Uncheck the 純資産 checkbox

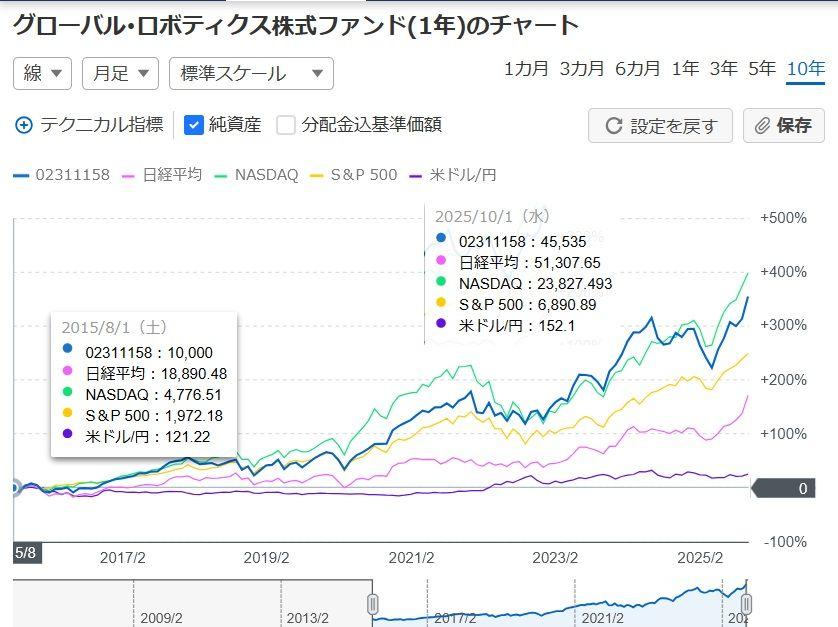click(194, 125)
